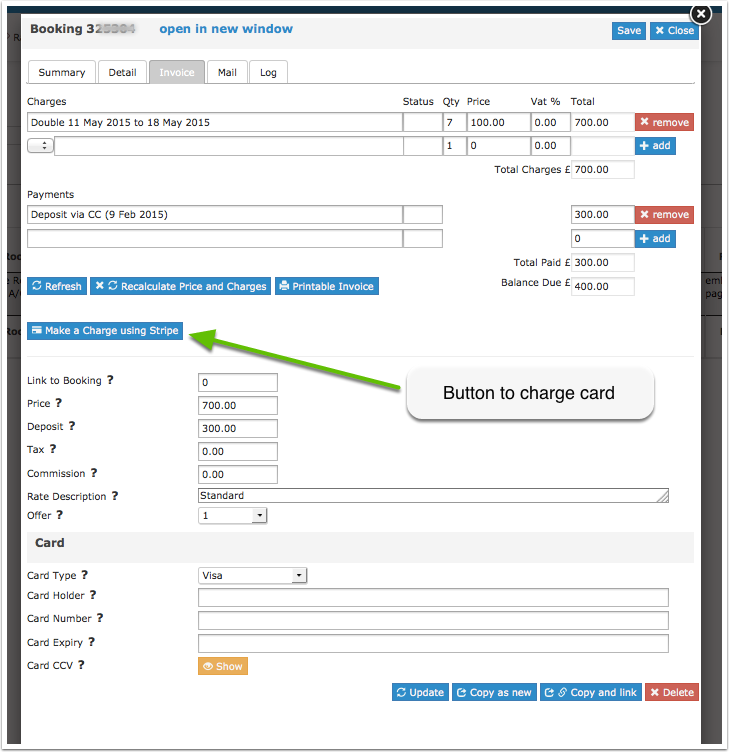
Task: Focus the Tax input field
Action: point(238,451)
